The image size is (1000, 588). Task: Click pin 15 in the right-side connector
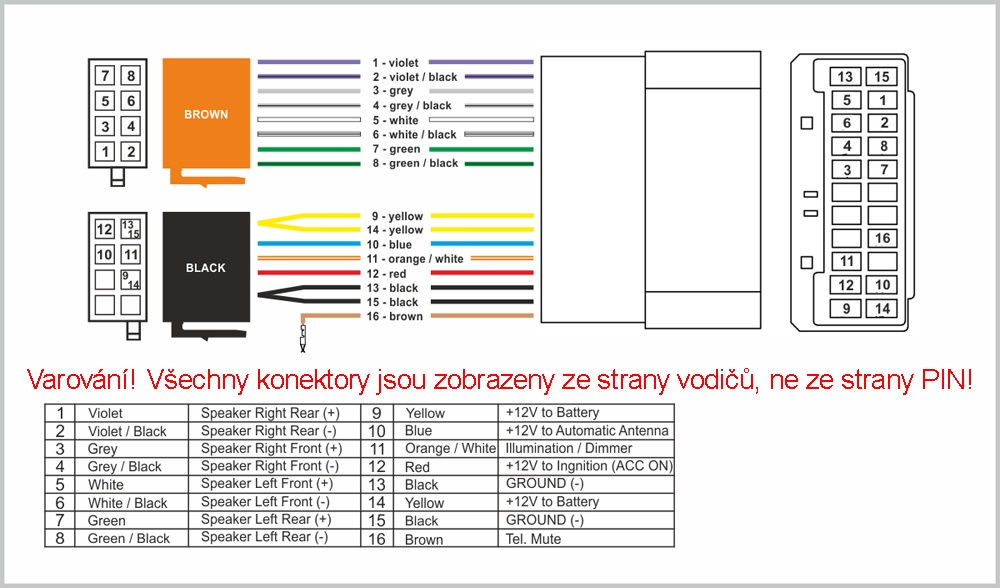tap(881, 77)
